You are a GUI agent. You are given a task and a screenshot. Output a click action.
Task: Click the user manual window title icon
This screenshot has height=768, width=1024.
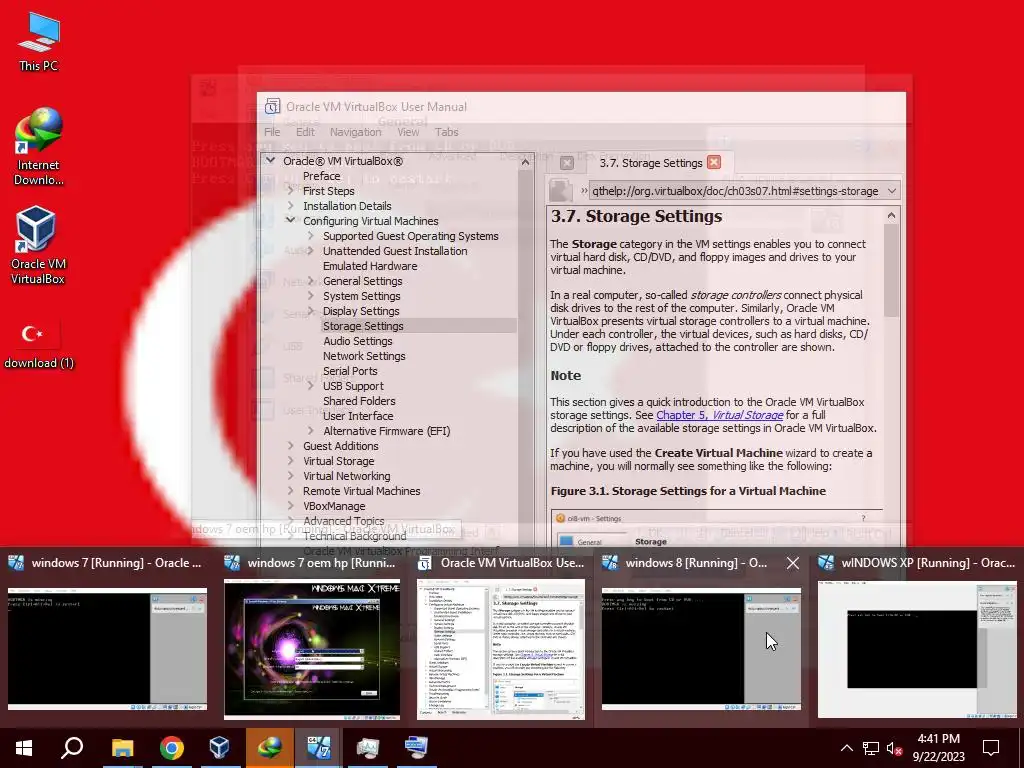(x=272, y=106)
